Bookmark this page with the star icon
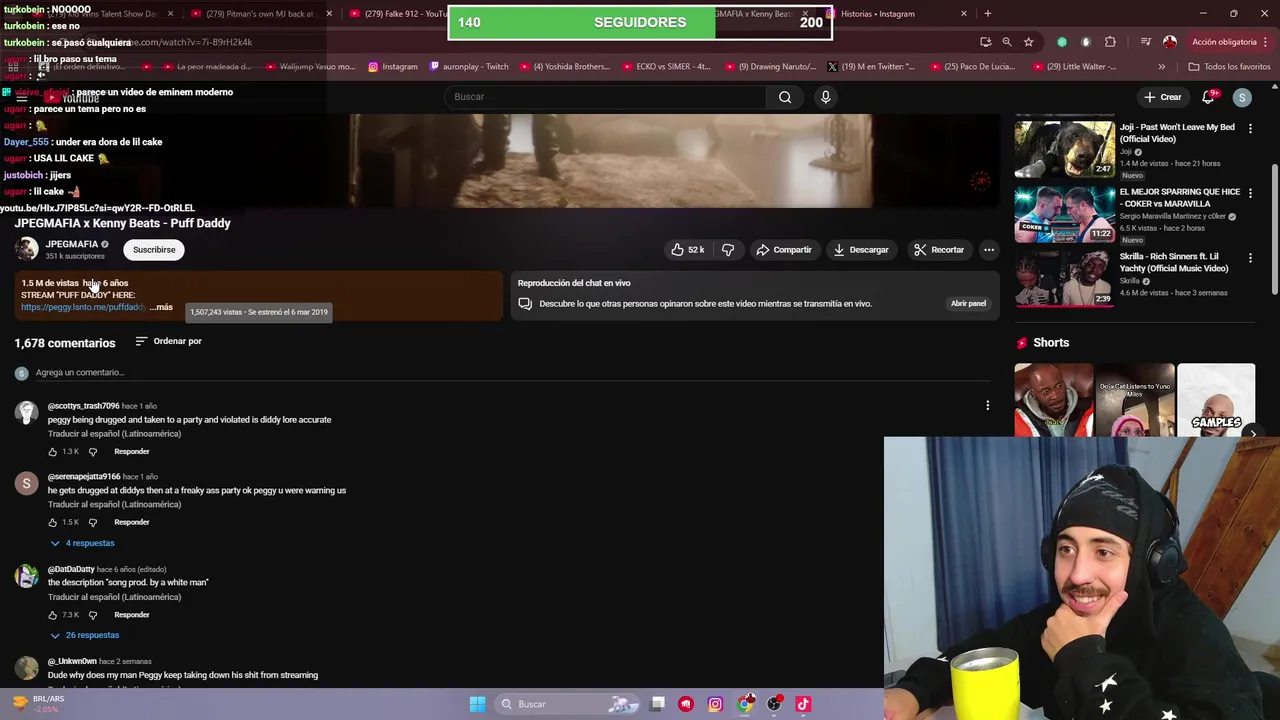 1028,42
